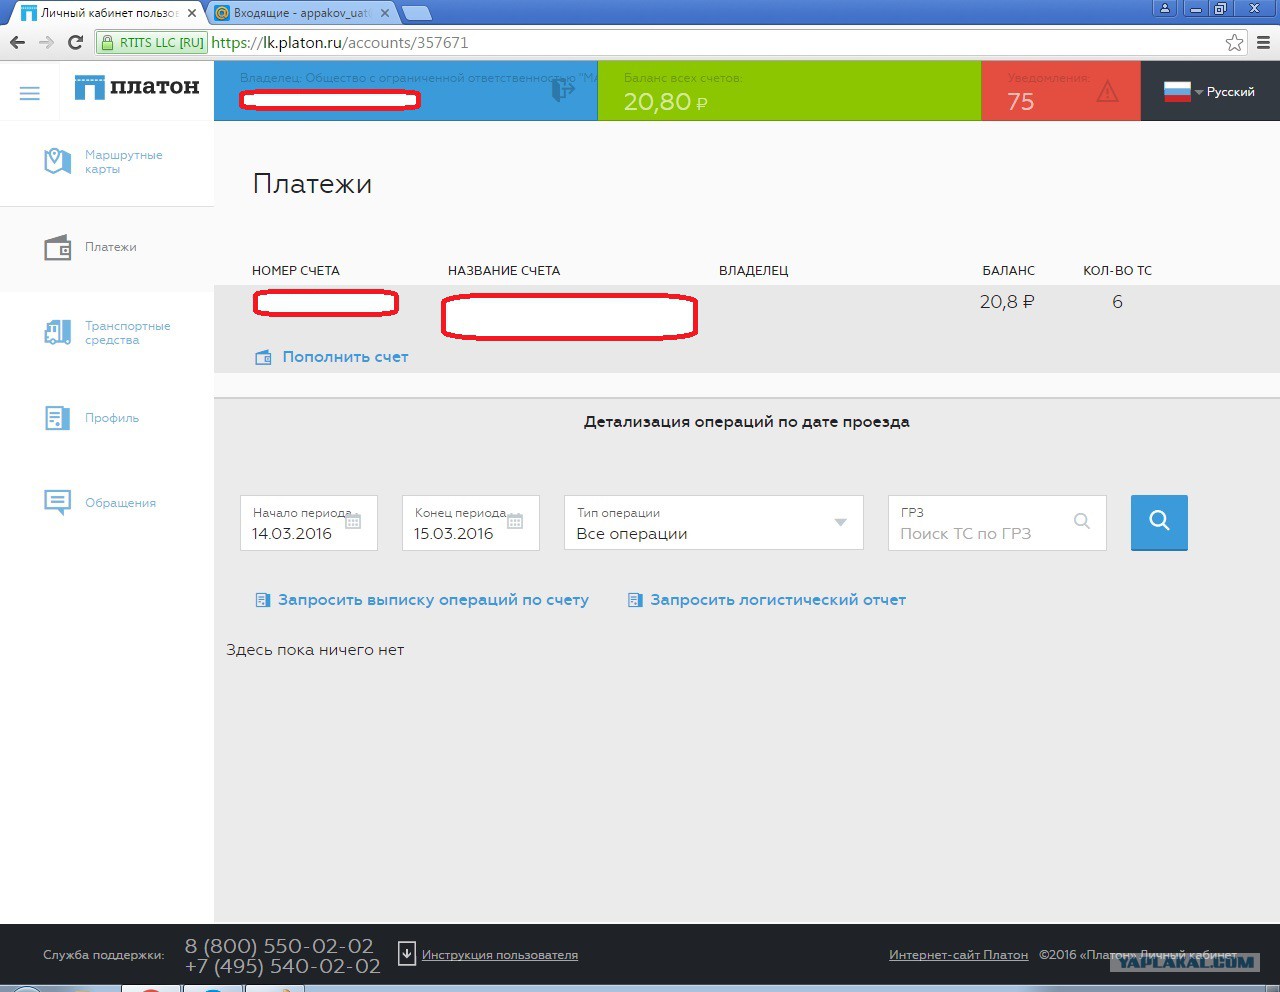1280x992 pixels.
Task: Open the start date calendar icon
Action: click(353, 521)
